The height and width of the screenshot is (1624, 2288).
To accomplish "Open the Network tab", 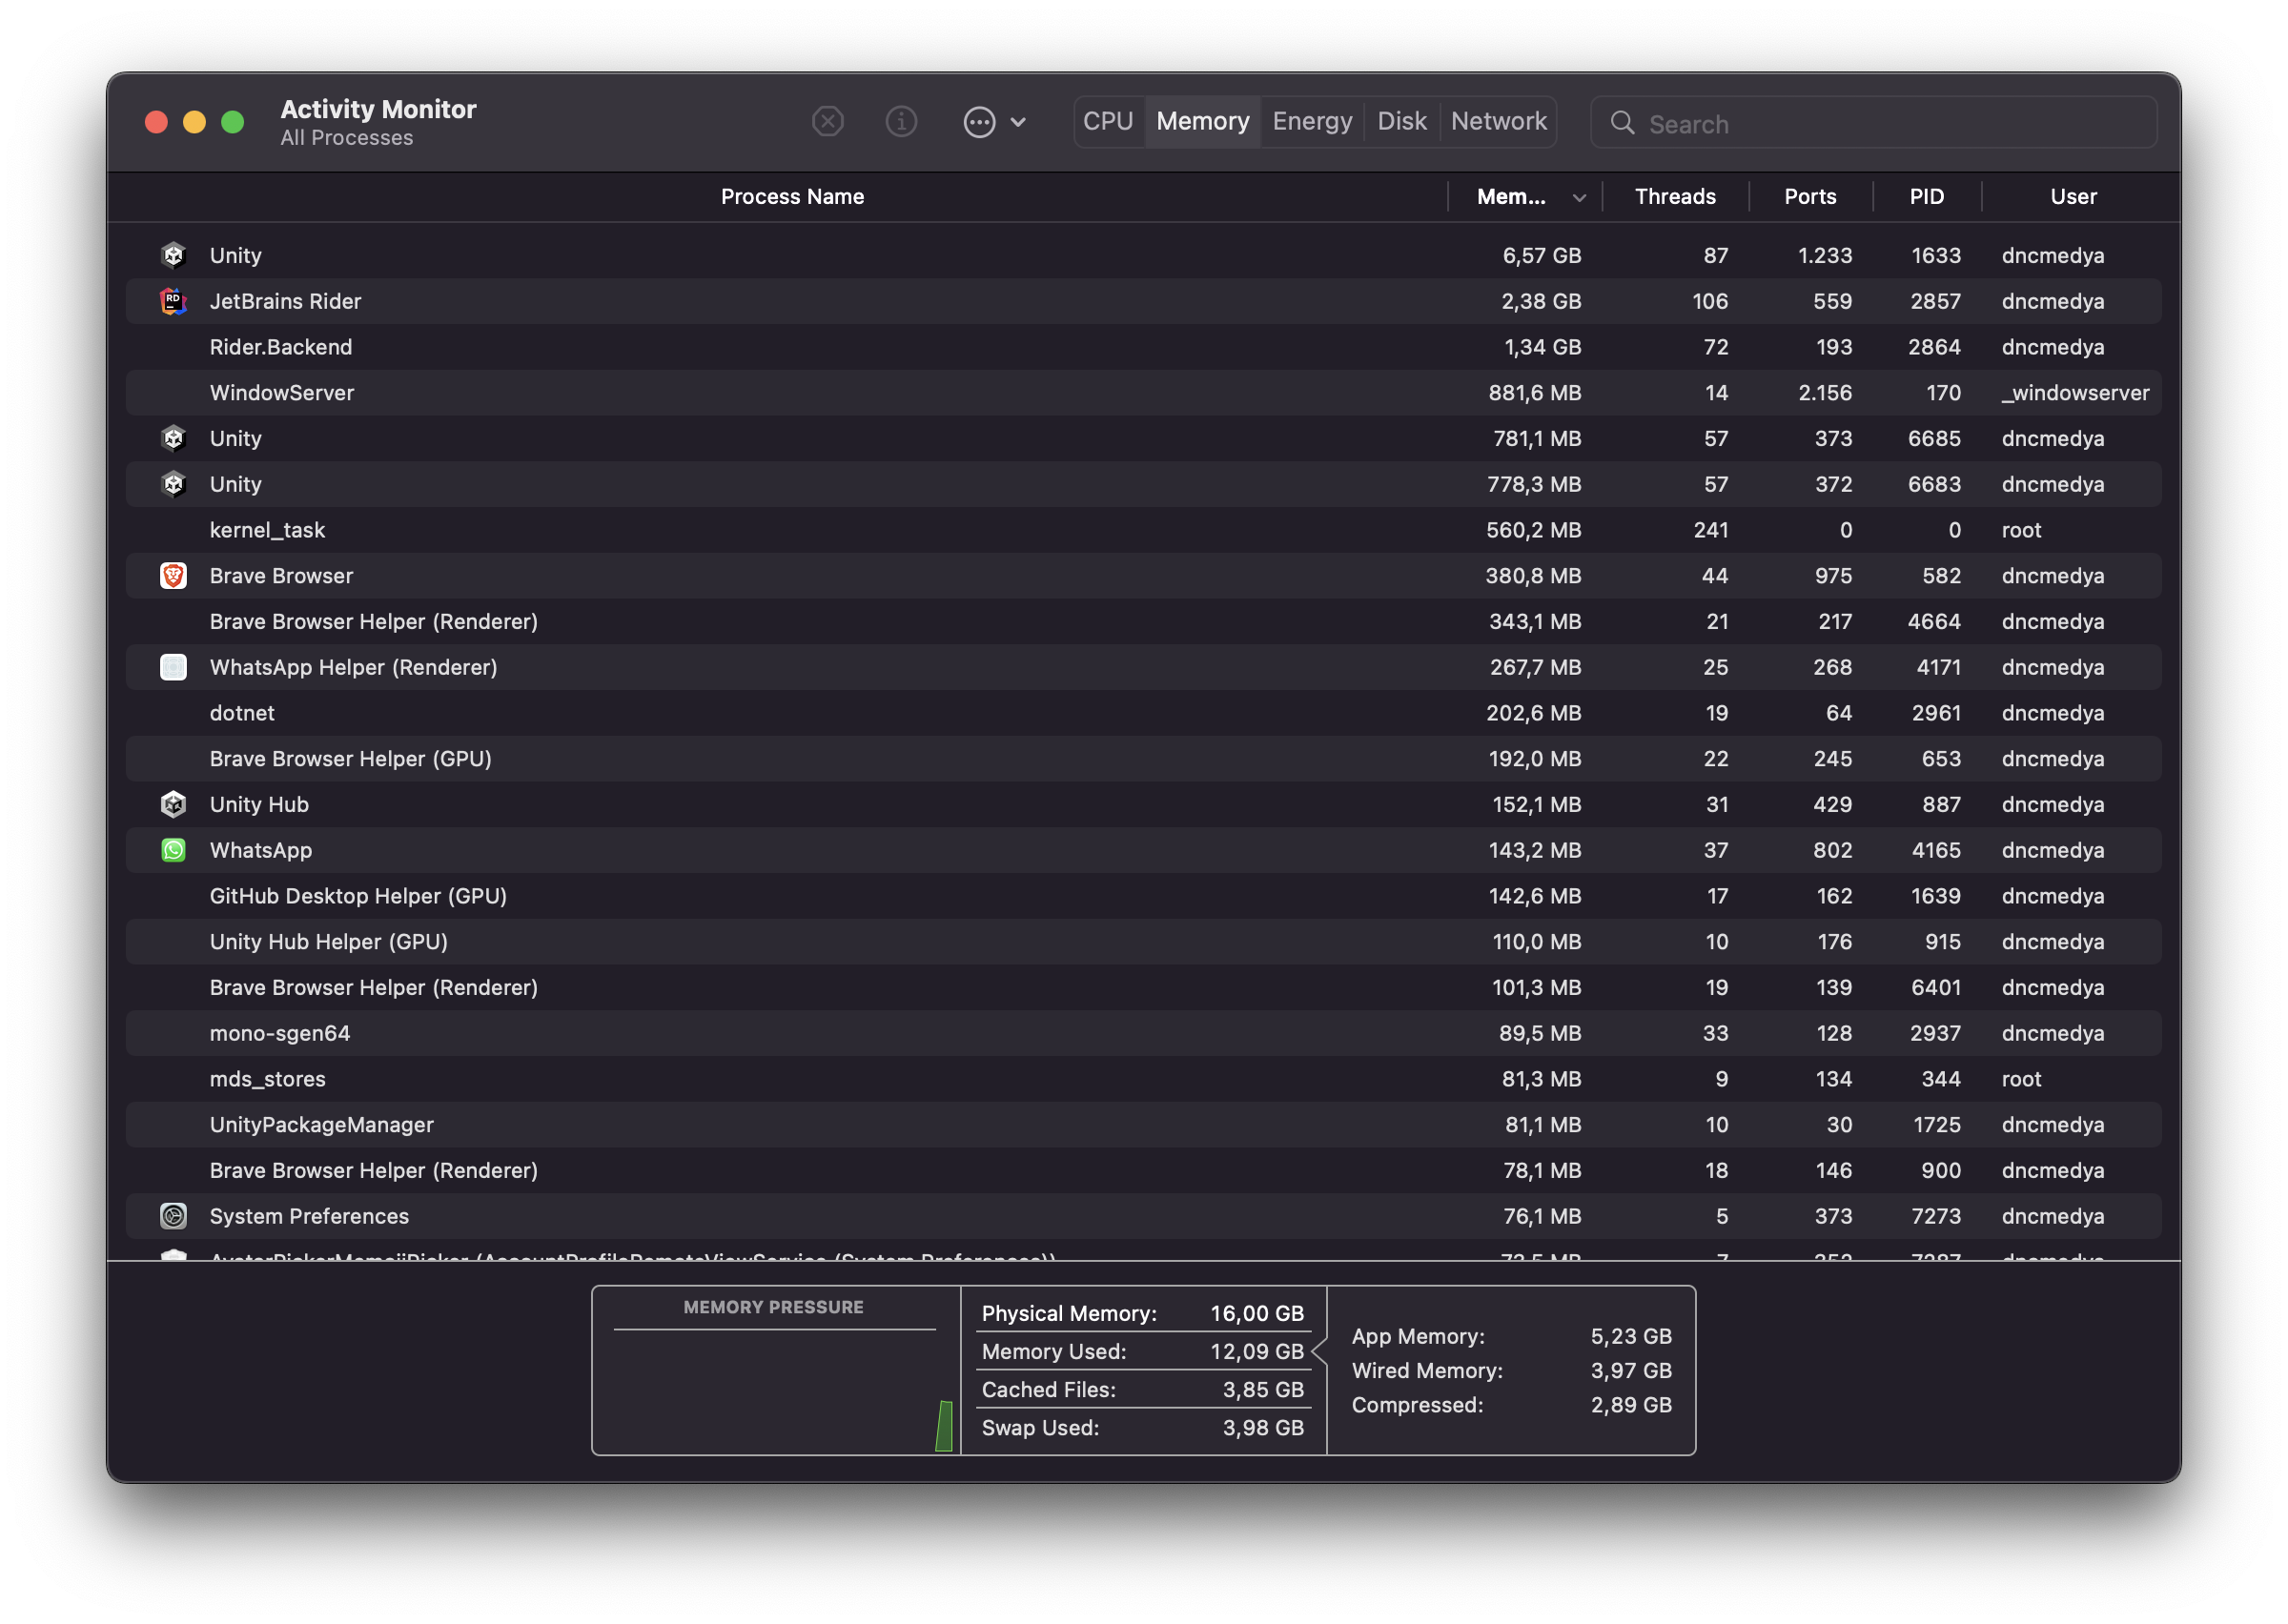I will 1498,121.
